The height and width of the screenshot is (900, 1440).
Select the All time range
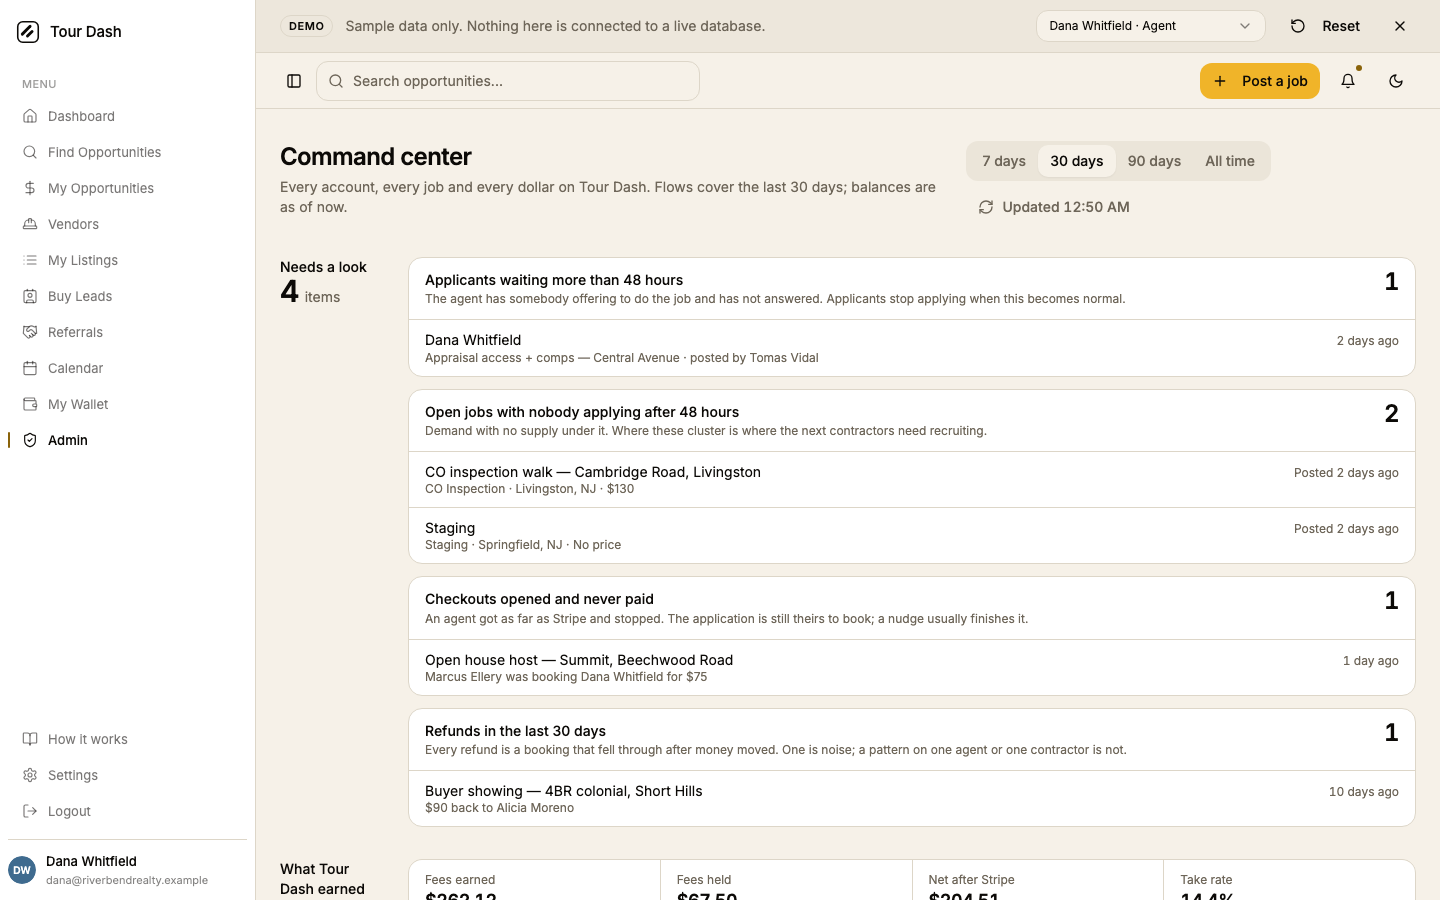click(x=1230, y=161)
